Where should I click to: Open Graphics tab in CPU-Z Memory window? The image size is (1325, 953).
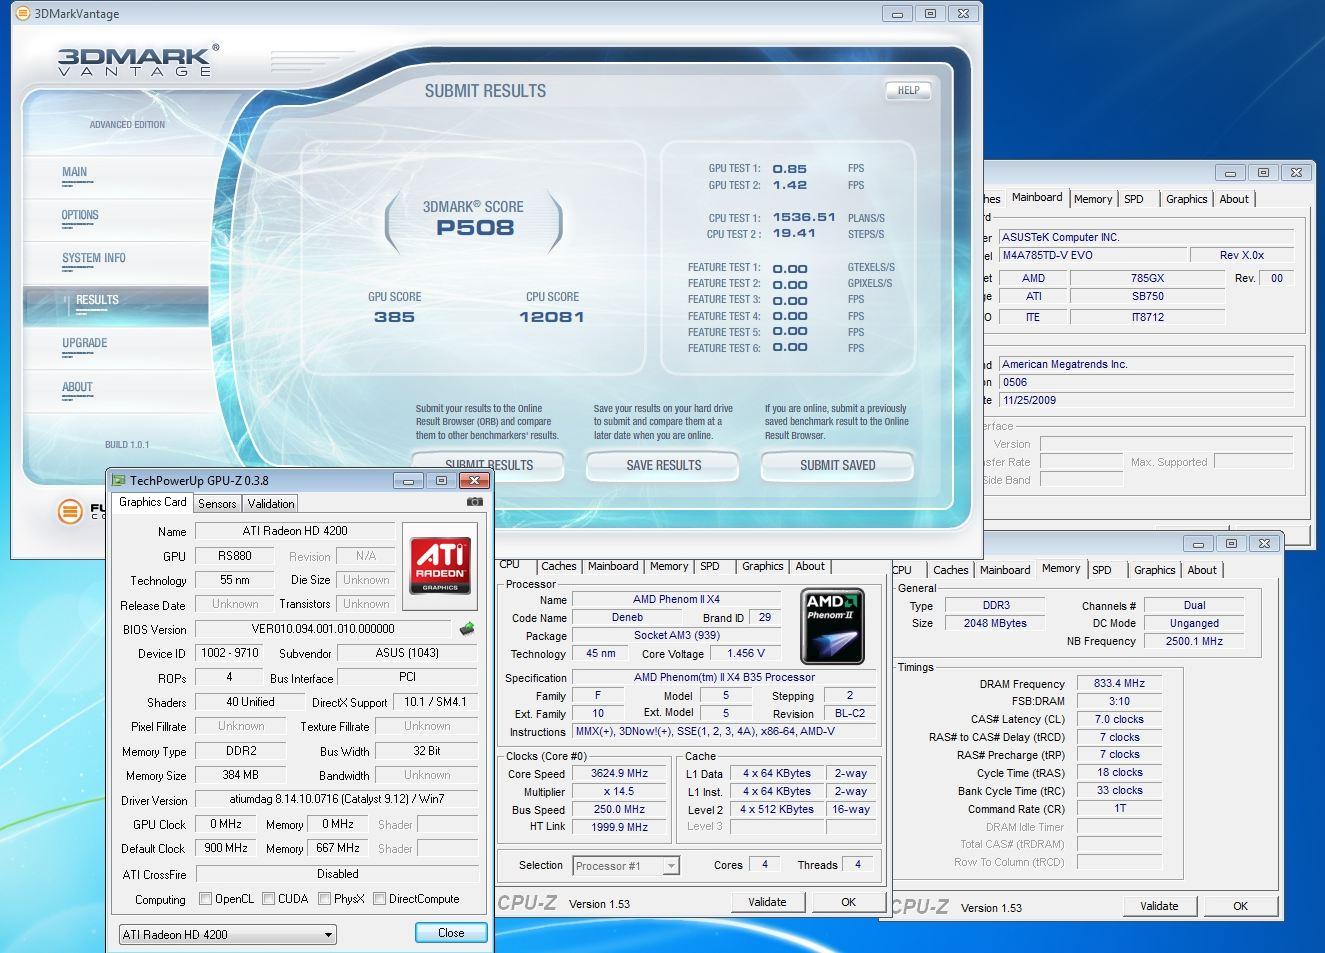click(x=1155, y=570)
